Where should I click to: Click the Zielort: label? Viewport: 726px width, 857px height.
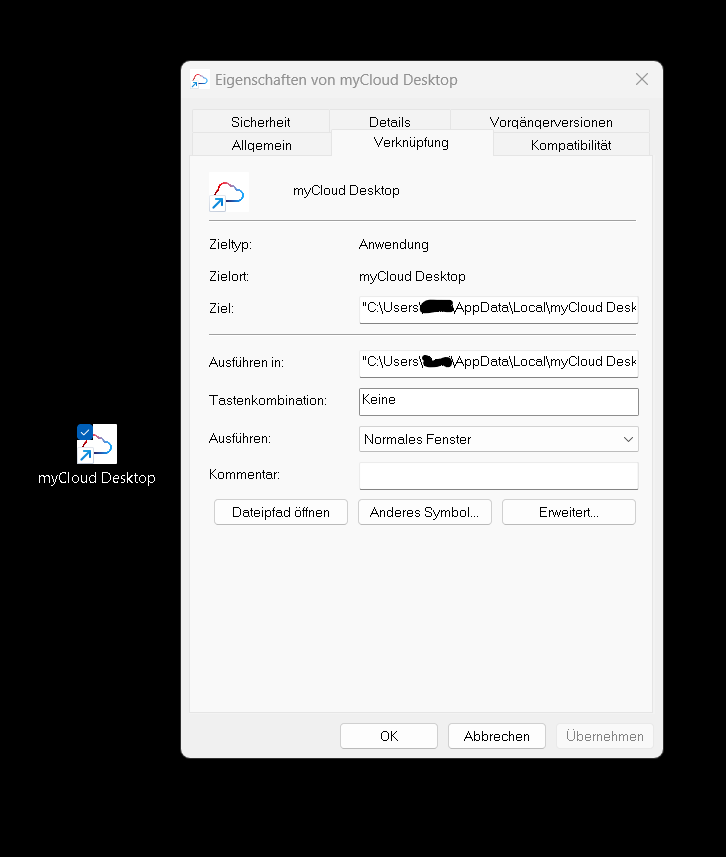pos(229,277)
